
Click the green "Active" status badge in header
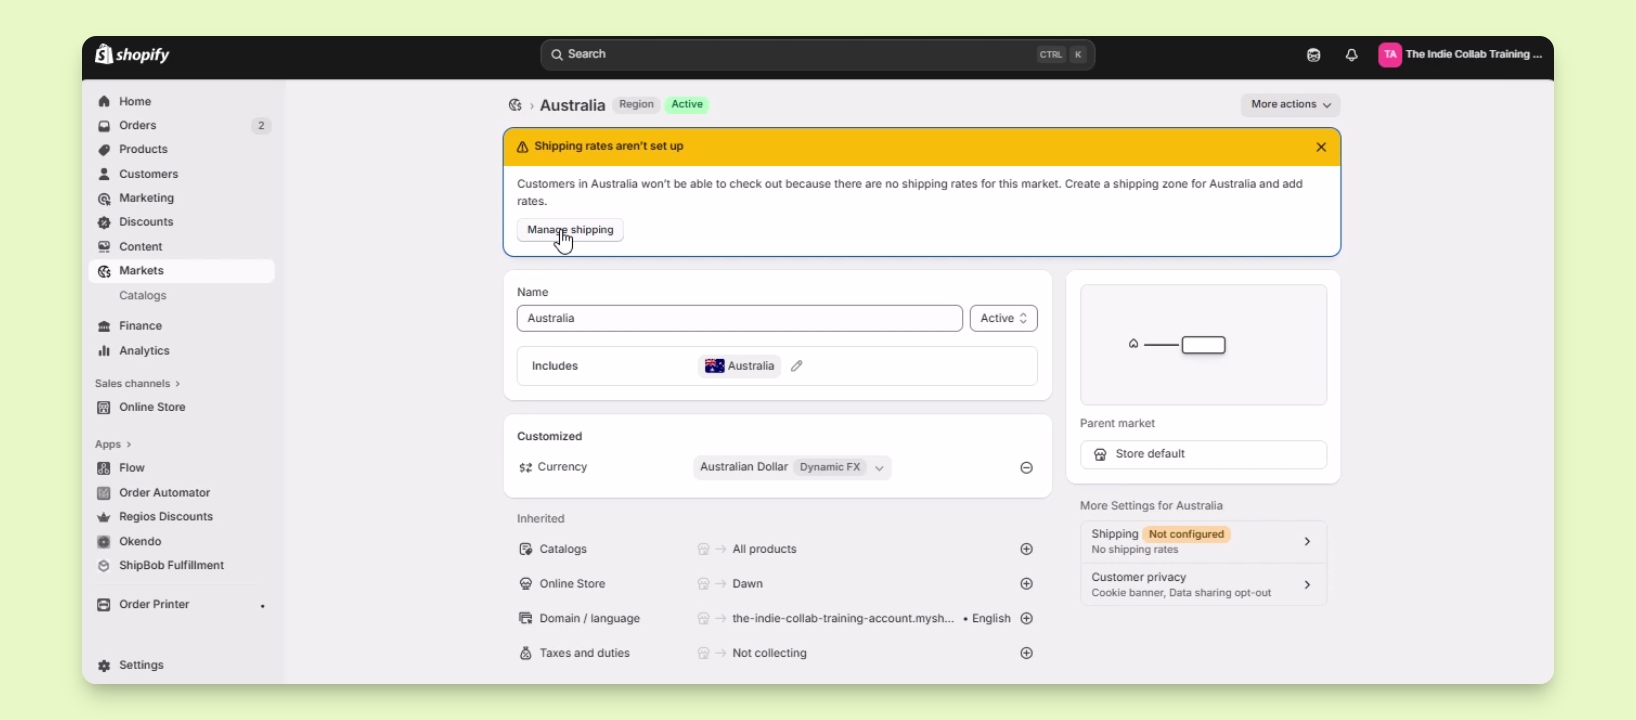coord(687,105)
